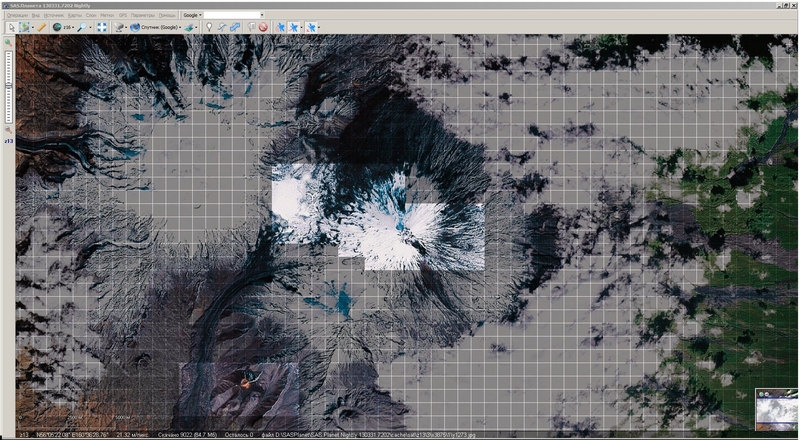
Task: Click the zoom out magnifier below slider
Action: pos(8,130)
